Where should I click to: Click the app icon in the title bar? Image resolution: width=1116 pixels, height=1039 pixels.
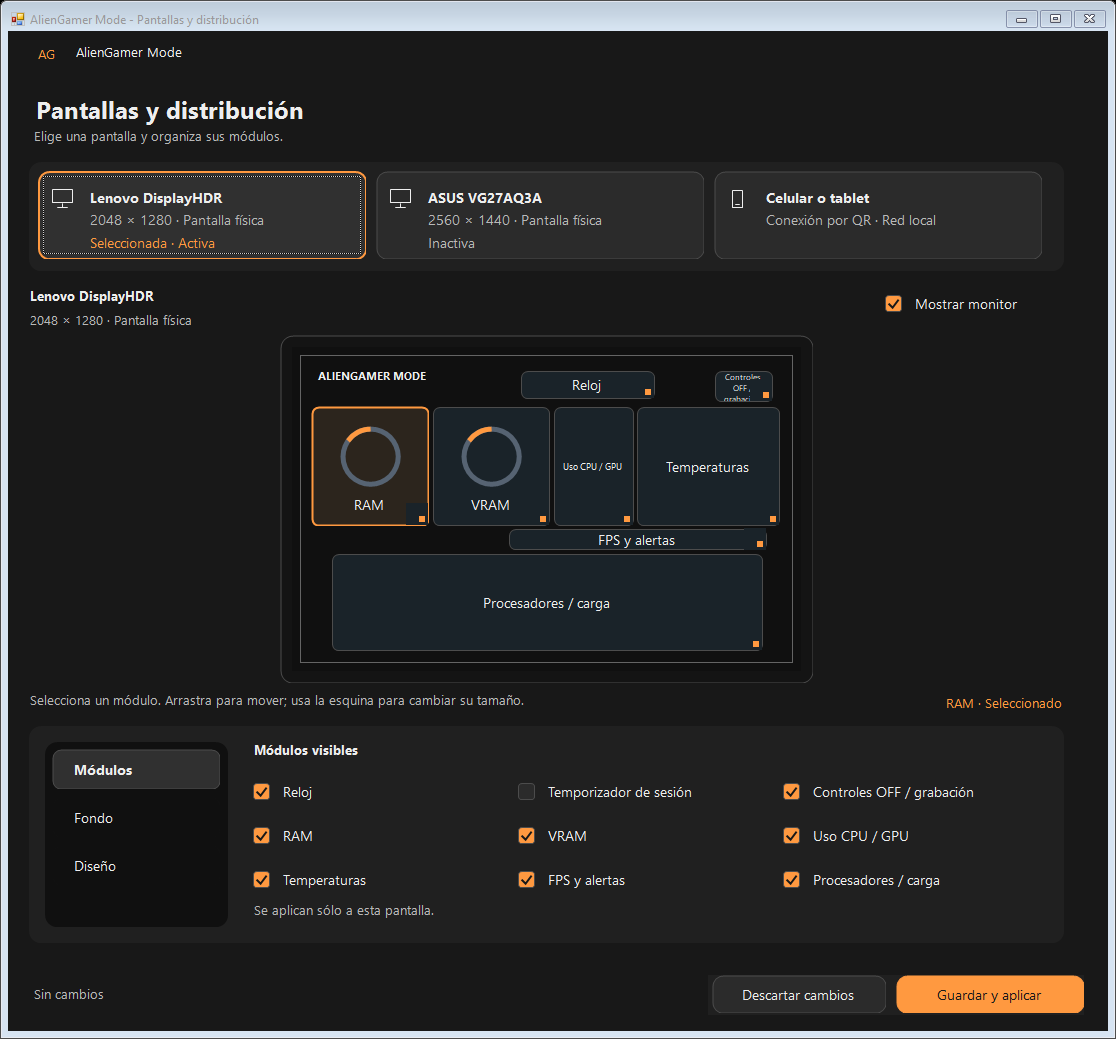pos(18,19)
